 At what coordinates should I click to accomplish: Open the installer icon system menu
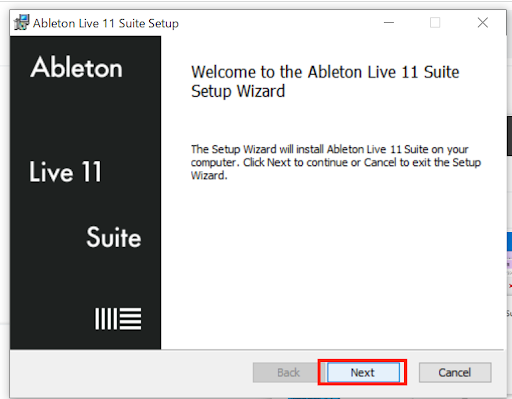[22, 22]
